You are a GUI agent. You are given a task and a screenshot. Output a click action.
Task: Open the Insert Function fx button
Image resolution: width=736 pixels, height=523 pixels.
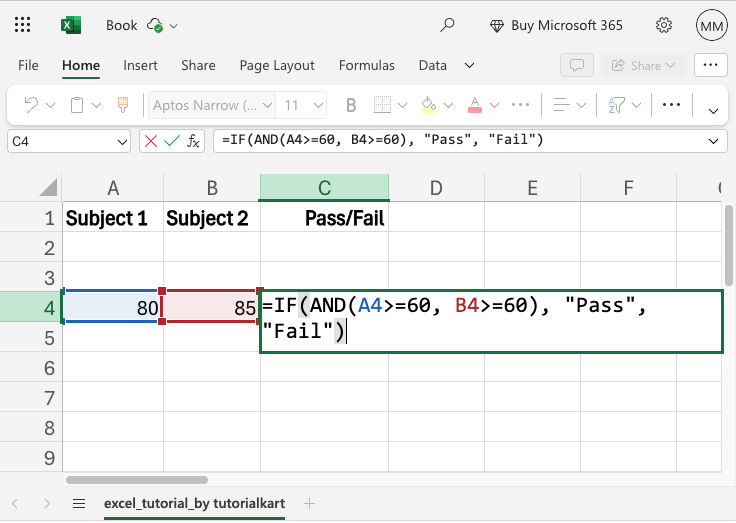pyautogui.click(x=193, y=141)
